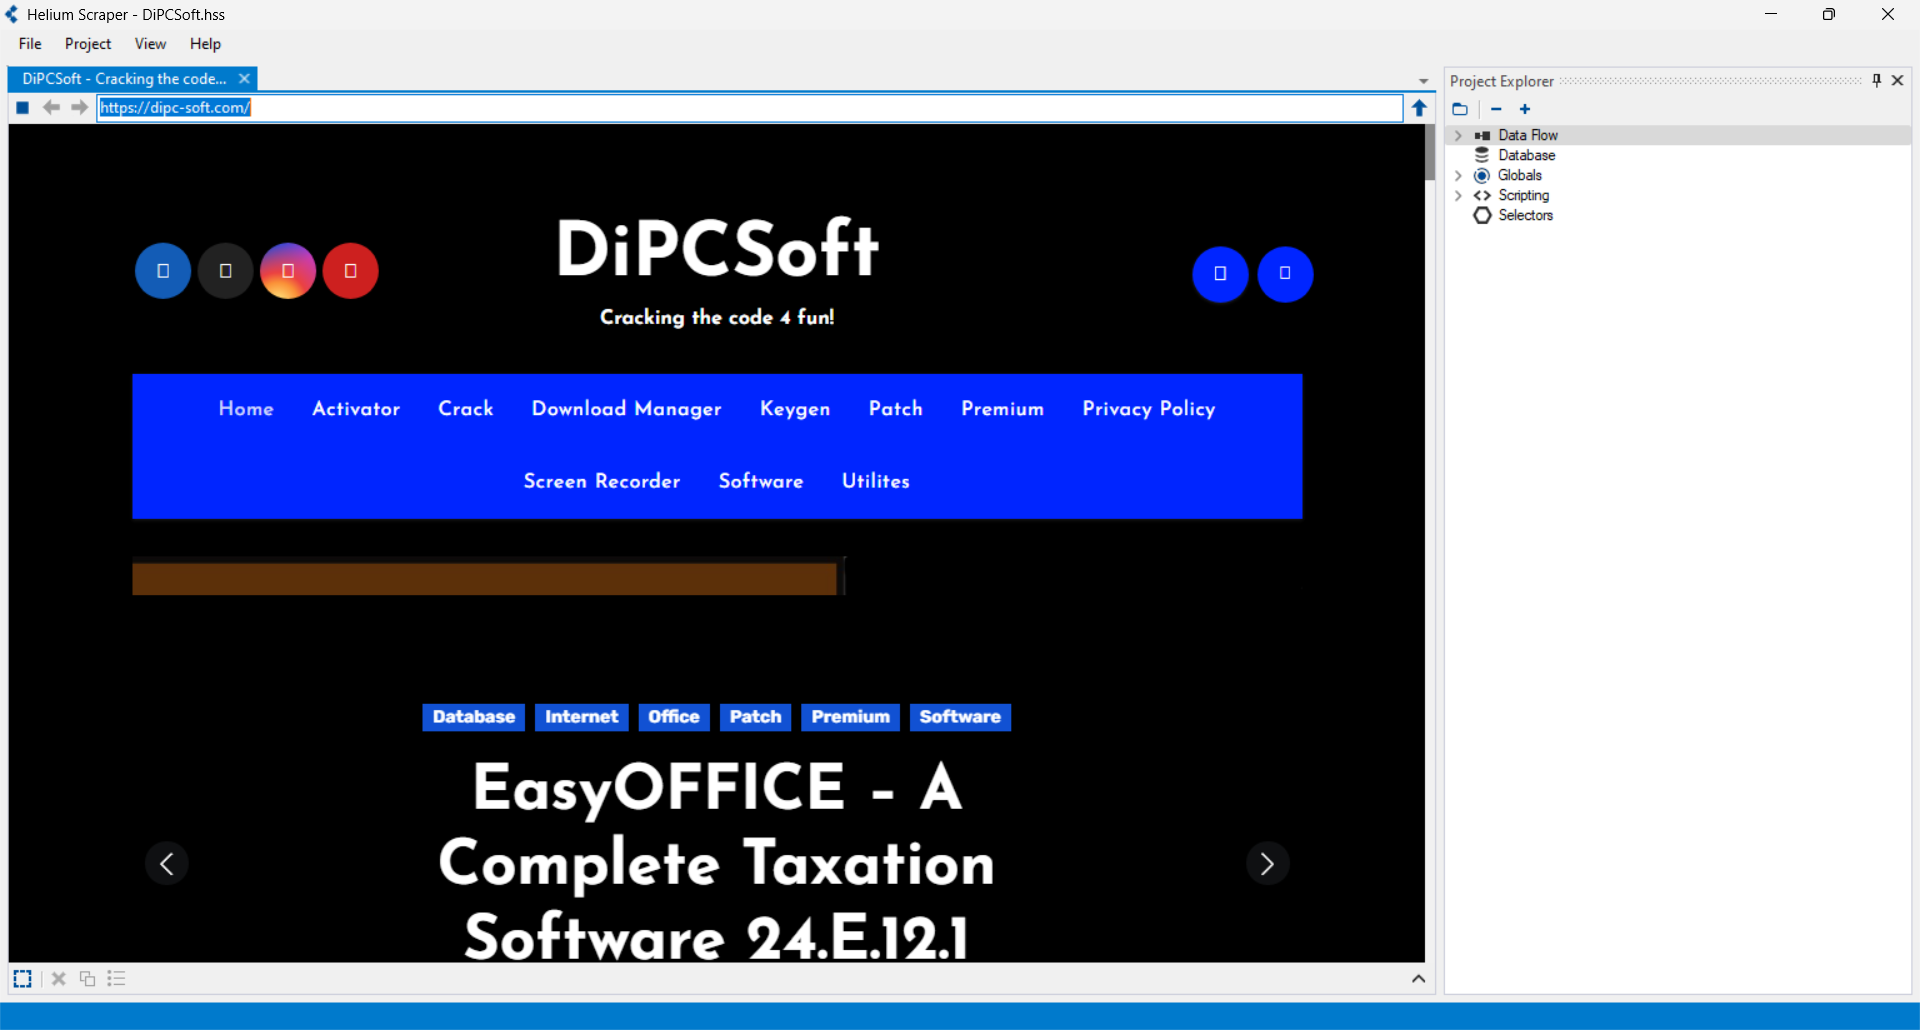Image resolution: width=1920 pixels, height=1030 pixels.
Task: Show the next slide with right arrow
Action: coord(1267,863)
